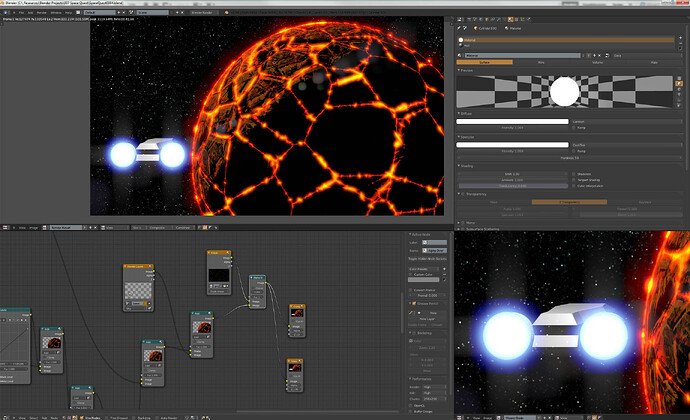Viewport: 690px width, 420px height.
Task: Set preview to monkey icon
Action: point(679,94)
